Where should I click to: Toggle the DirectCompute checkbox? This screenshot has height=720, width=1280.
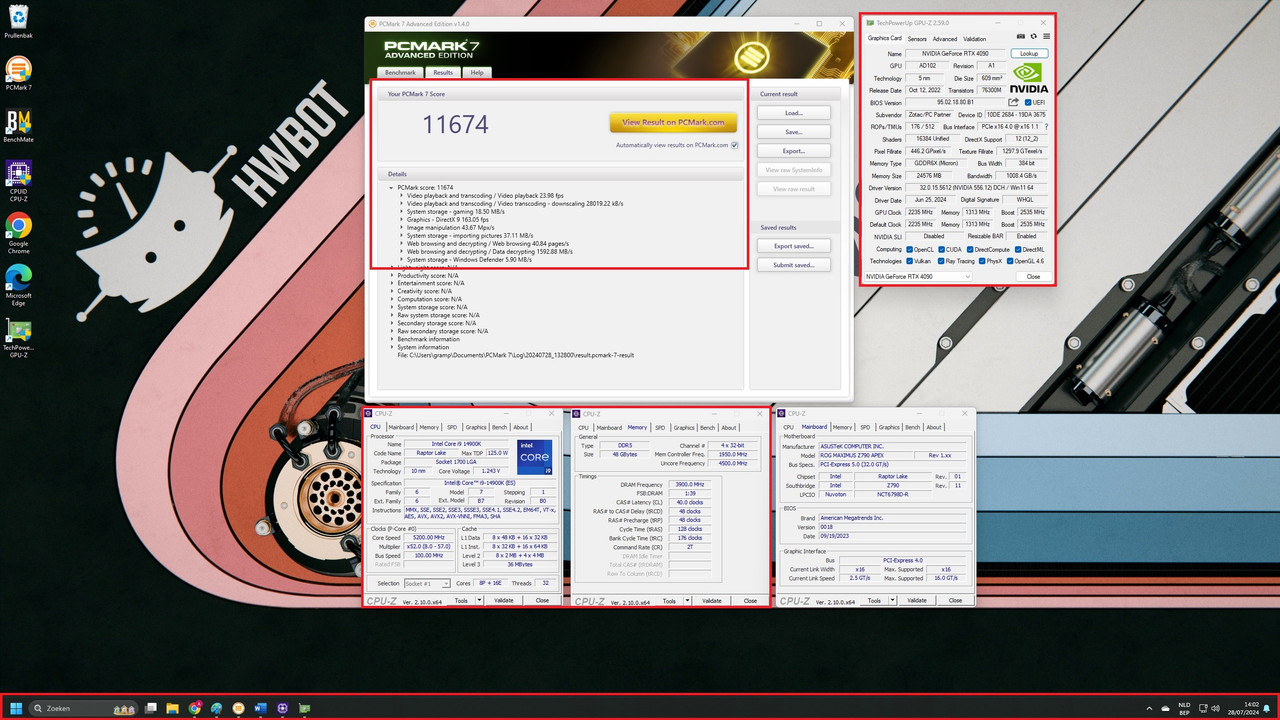pyautogui.click(x=970, y=249)
